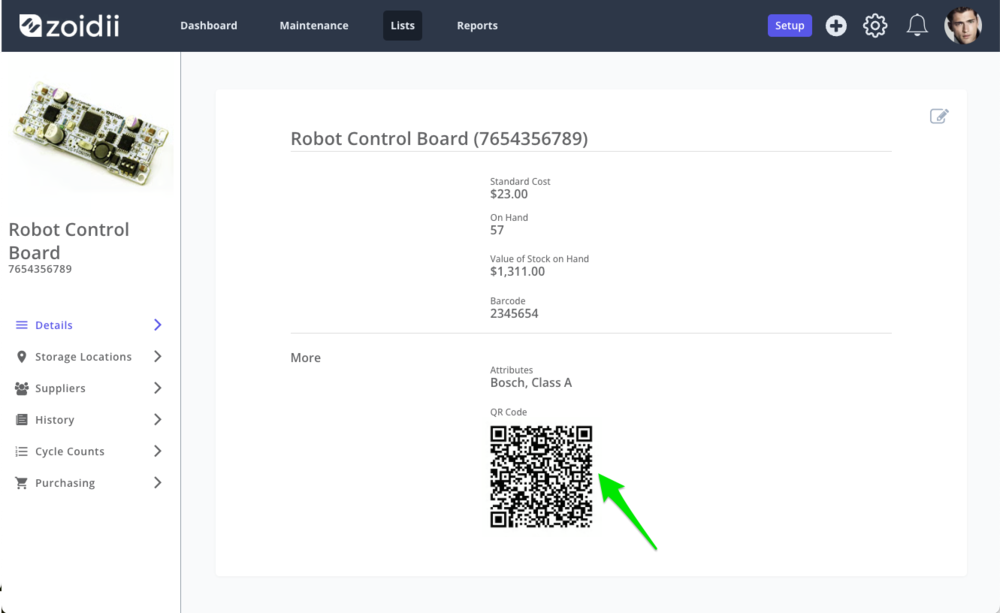
Task: Click the History book icon
Action: pos(22,420)
